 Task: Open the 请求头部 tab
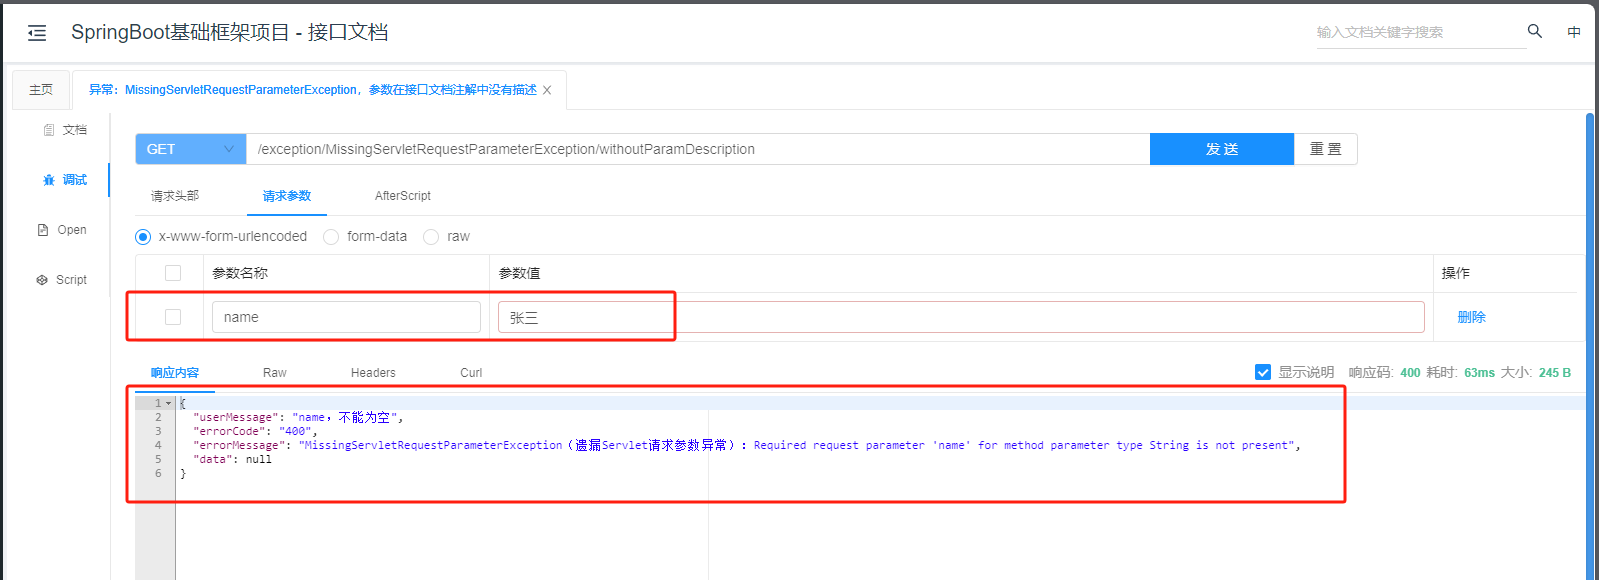175,196
